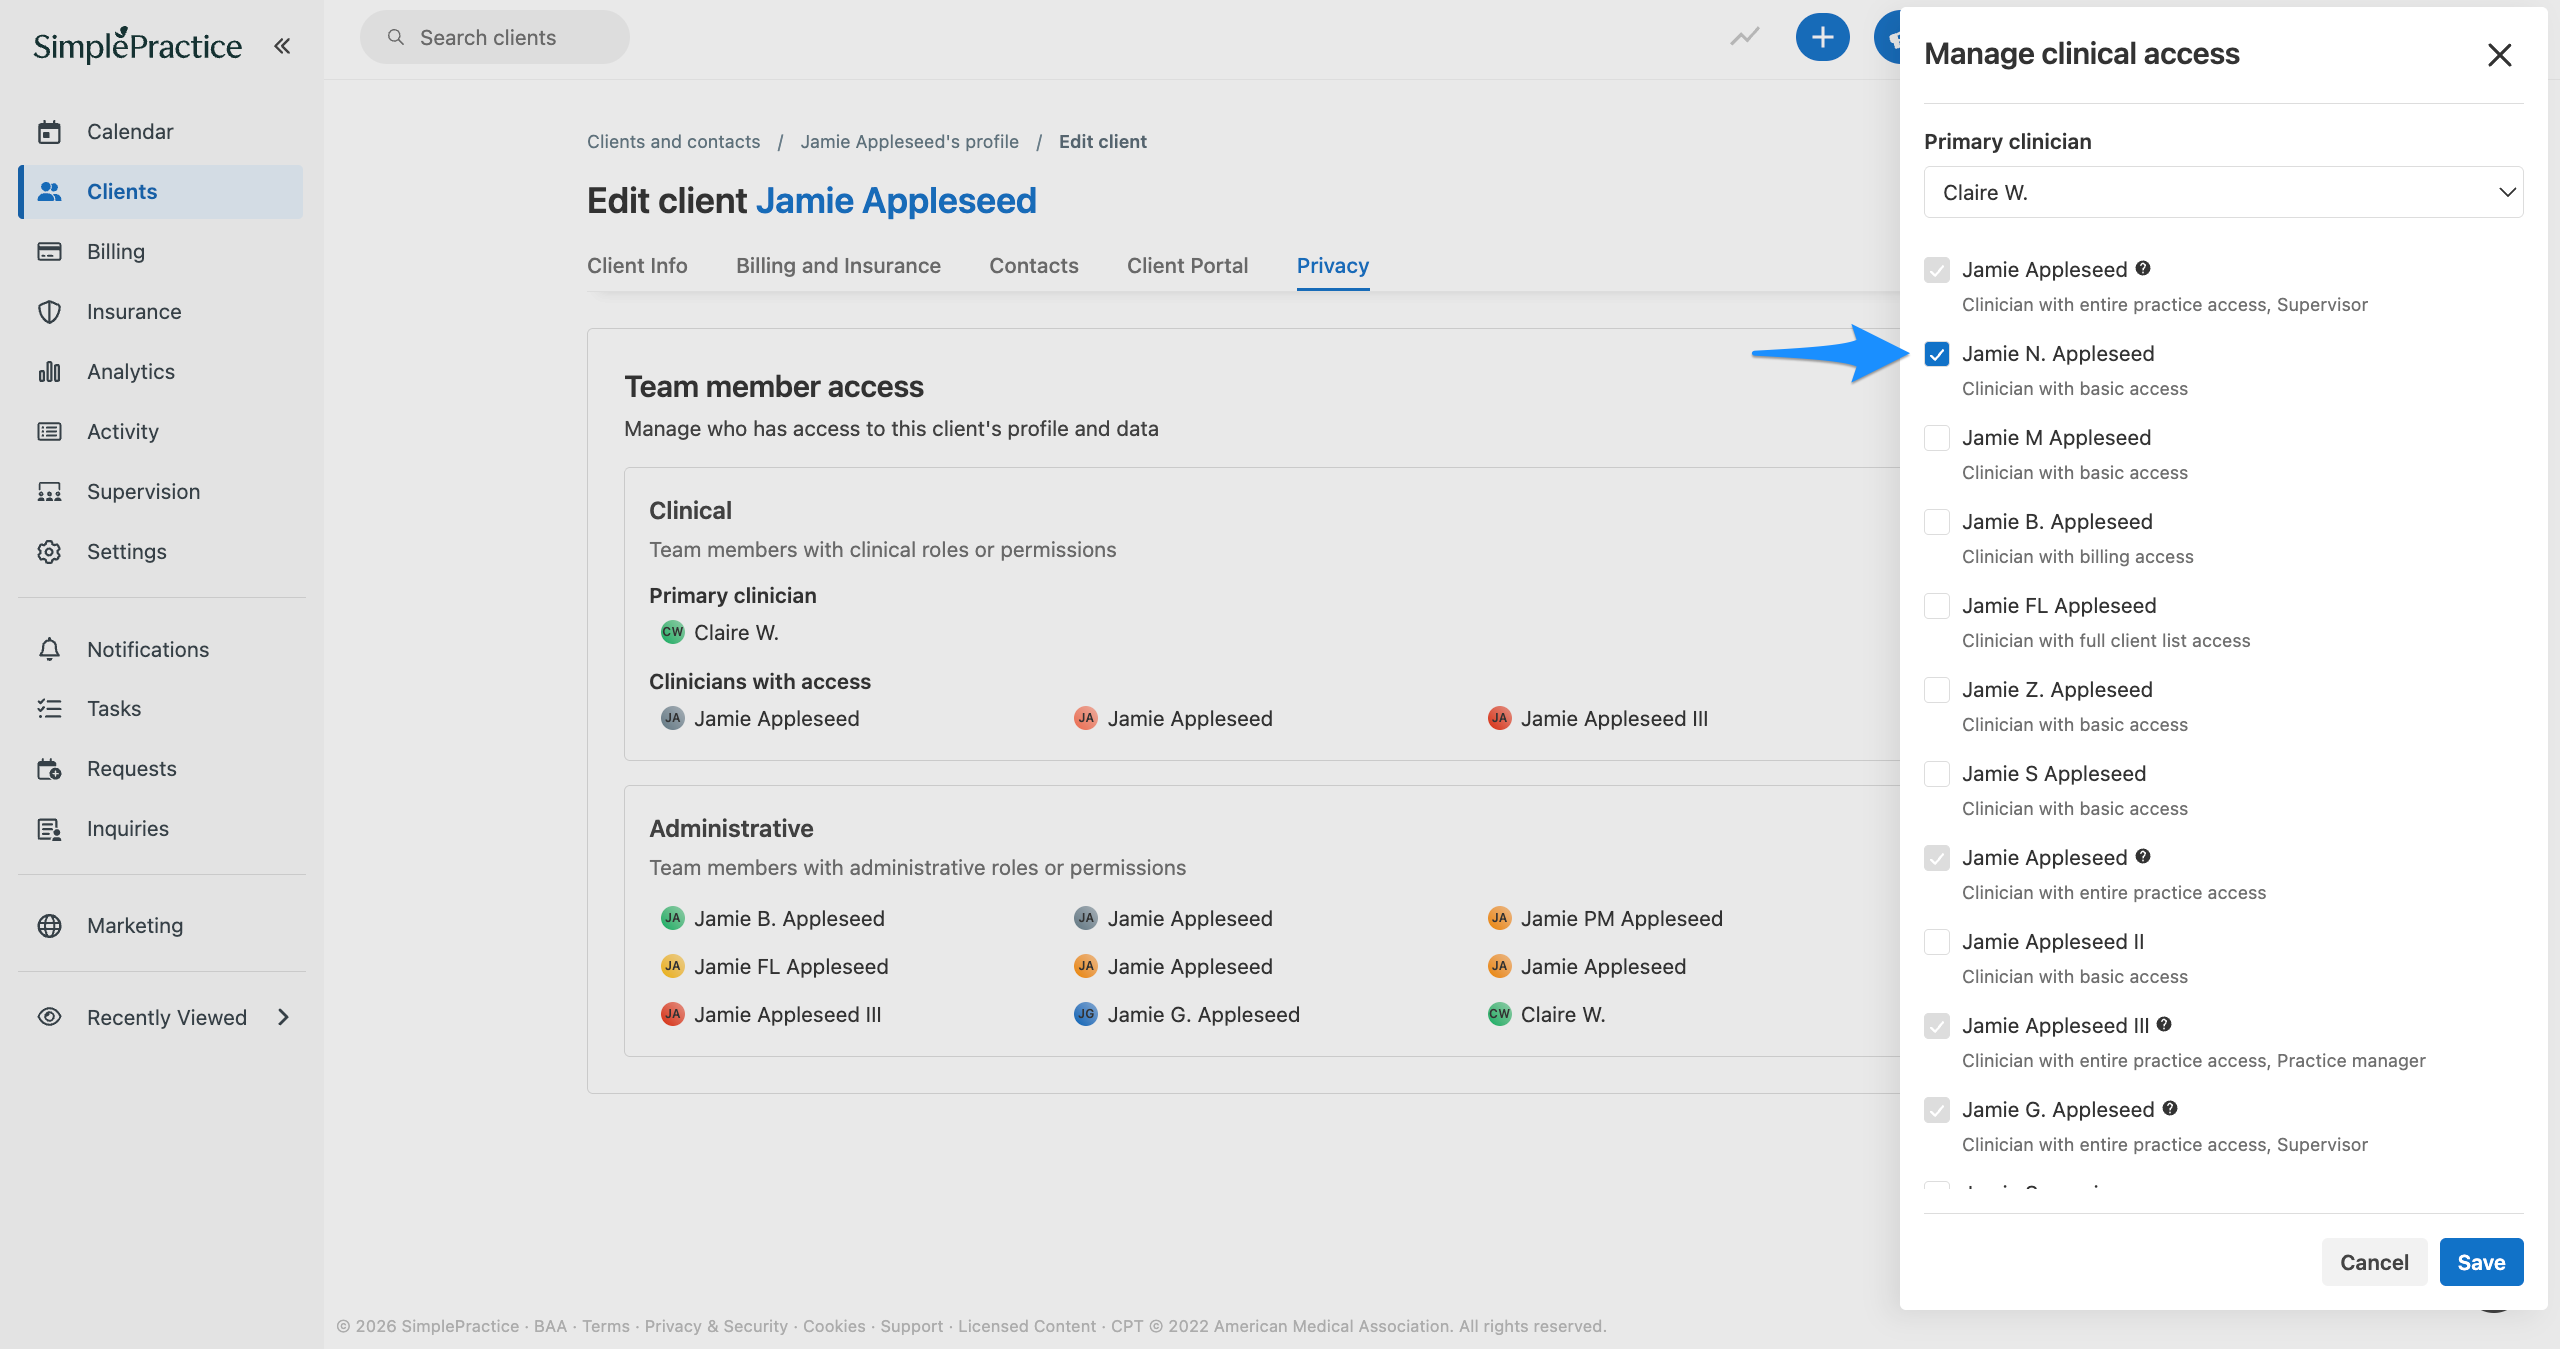Open the Client Portal tab

point(1187,266)
